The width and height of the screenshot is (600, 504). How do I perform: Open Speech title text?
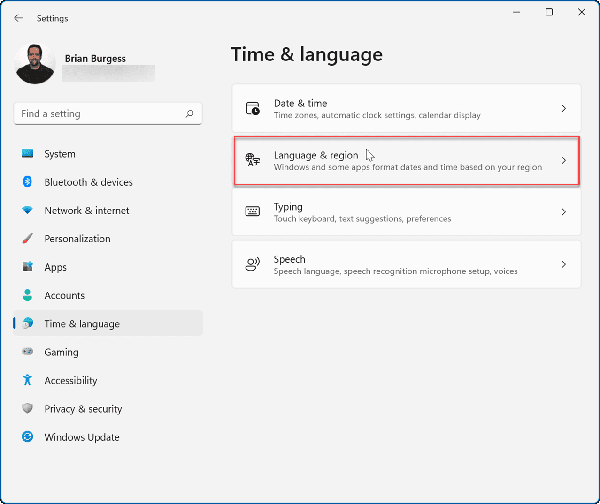point(289,259)
